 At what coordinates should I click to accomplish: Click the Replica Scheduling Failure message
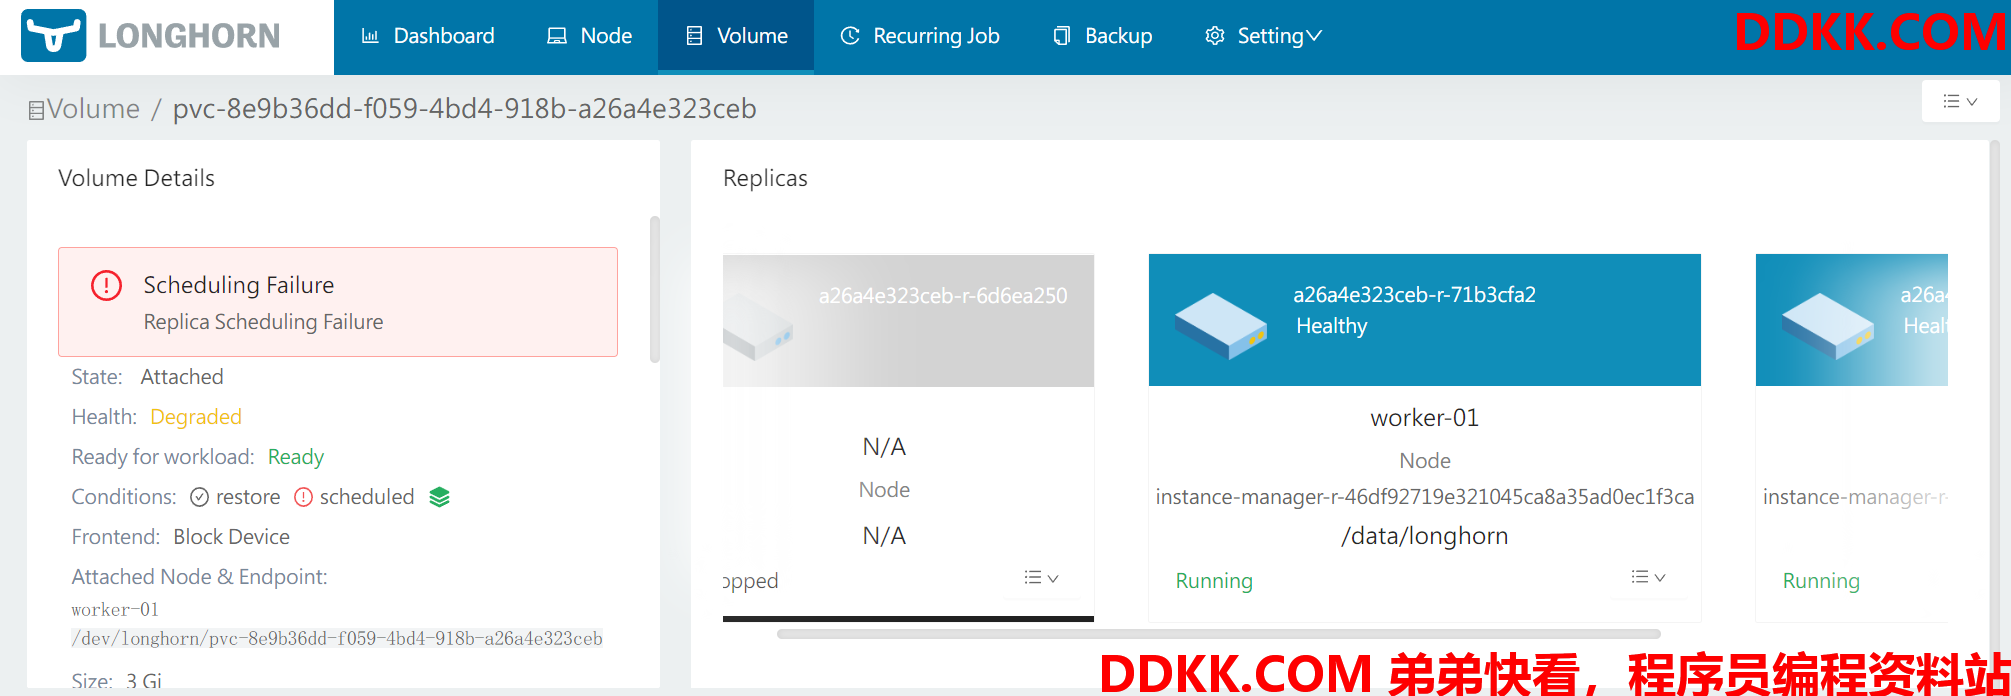[x=264, y=322]
